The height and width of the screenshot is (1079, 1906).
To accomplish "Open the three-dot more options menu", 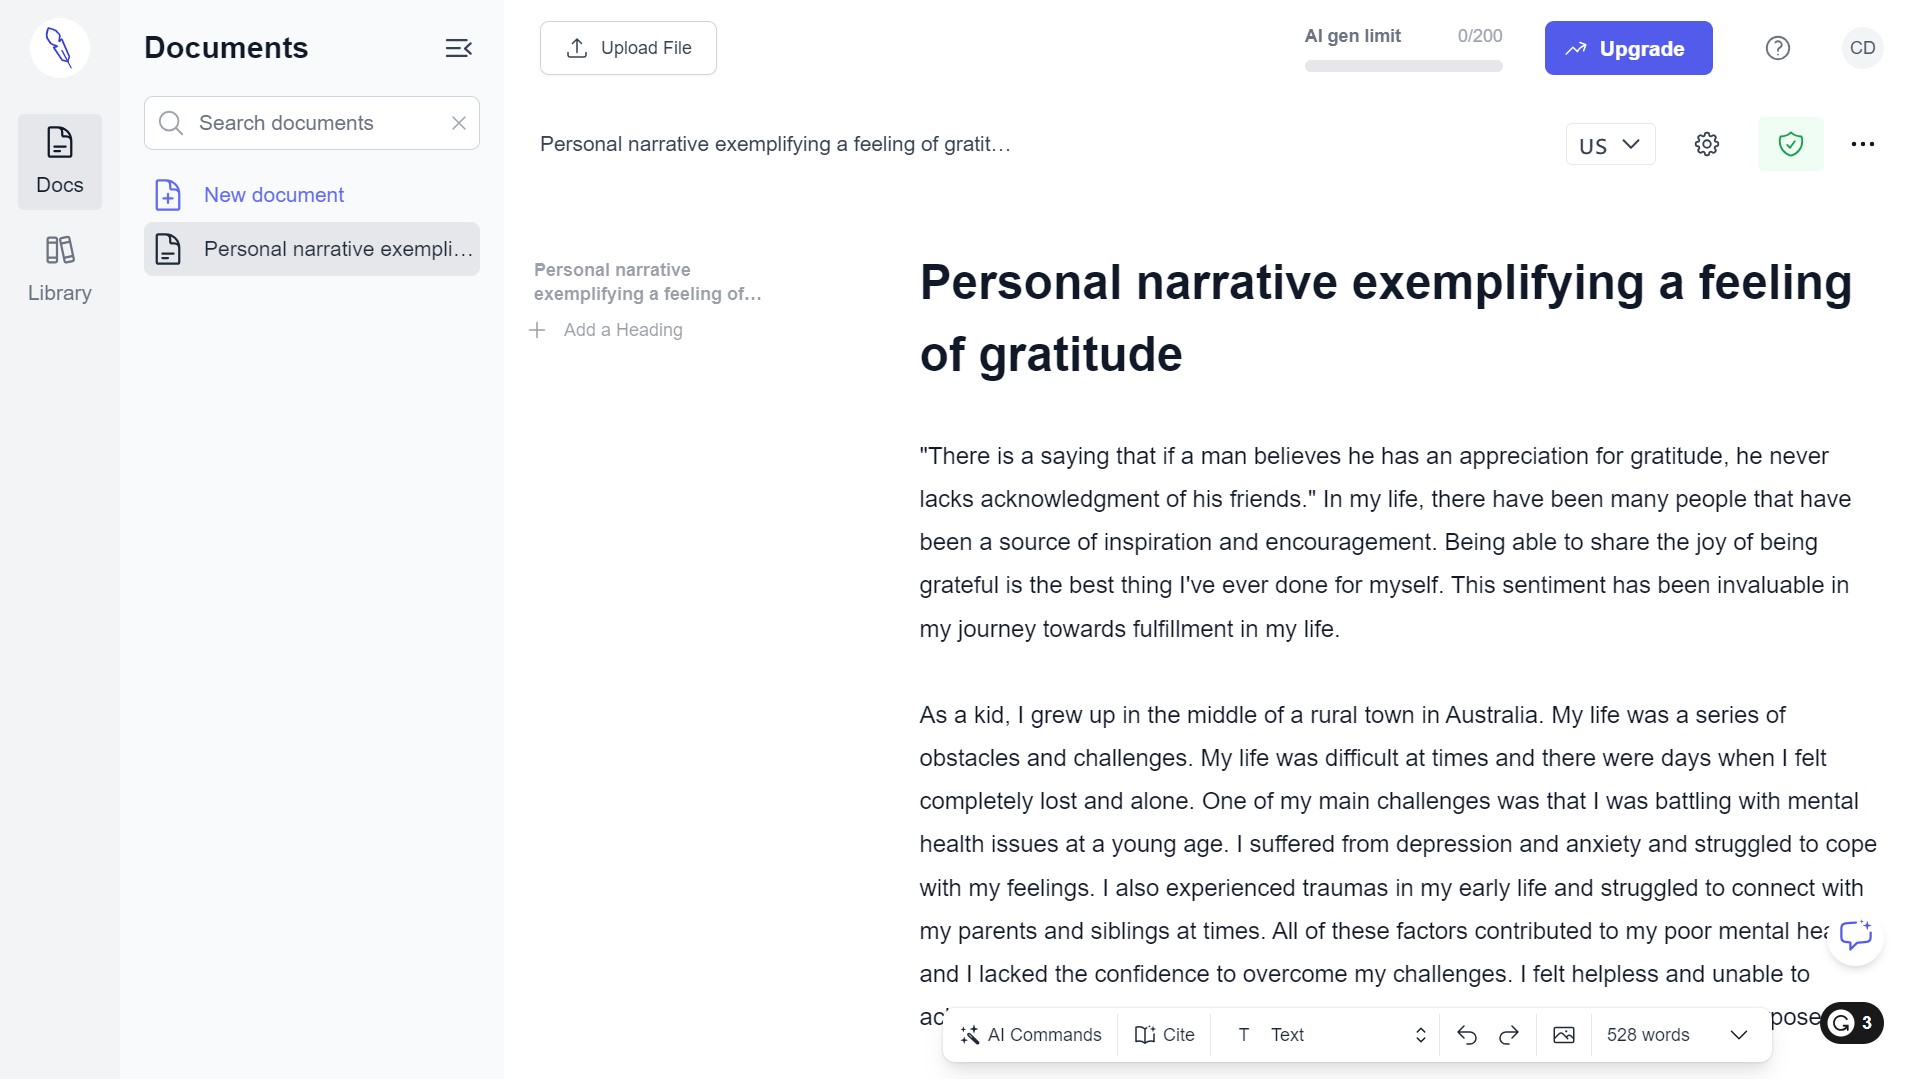I will click(1862, 145).
